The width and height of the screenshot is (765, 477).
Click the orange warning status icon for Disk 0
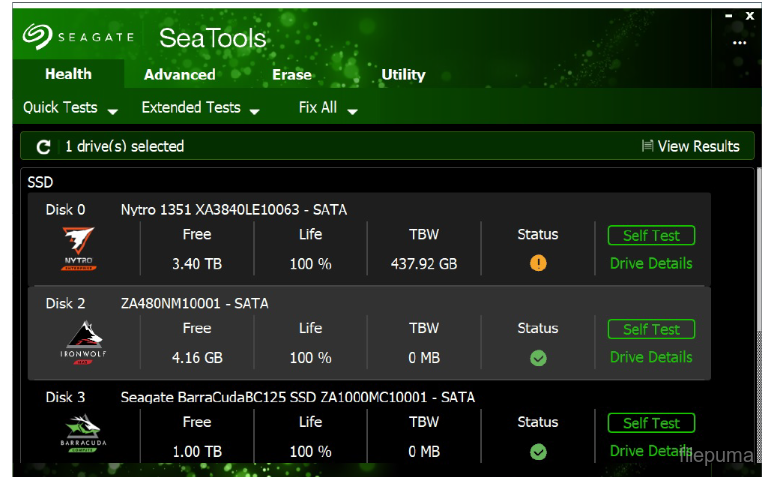point(538,264)
